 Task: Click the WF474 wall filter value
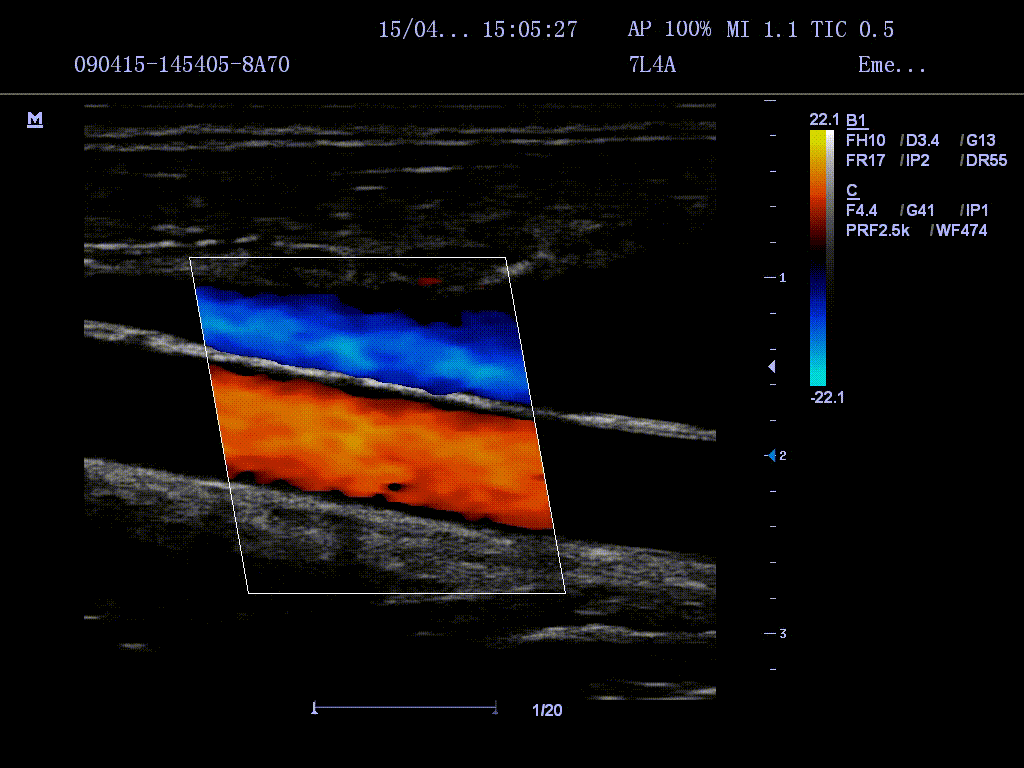[959, 231]
